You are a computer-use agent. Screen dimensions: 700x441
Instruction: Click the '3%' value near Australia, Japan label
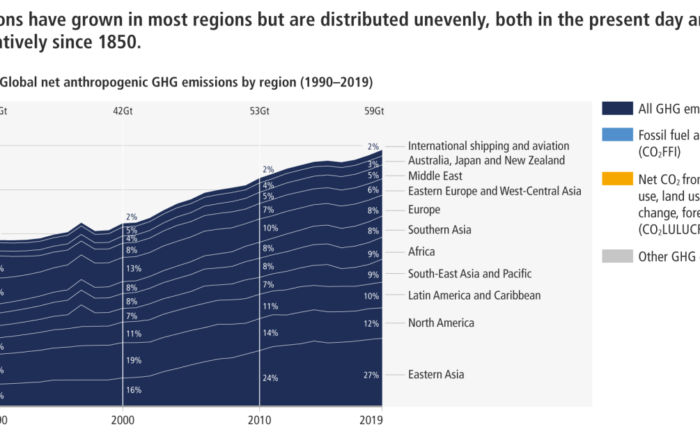[373, 165]
